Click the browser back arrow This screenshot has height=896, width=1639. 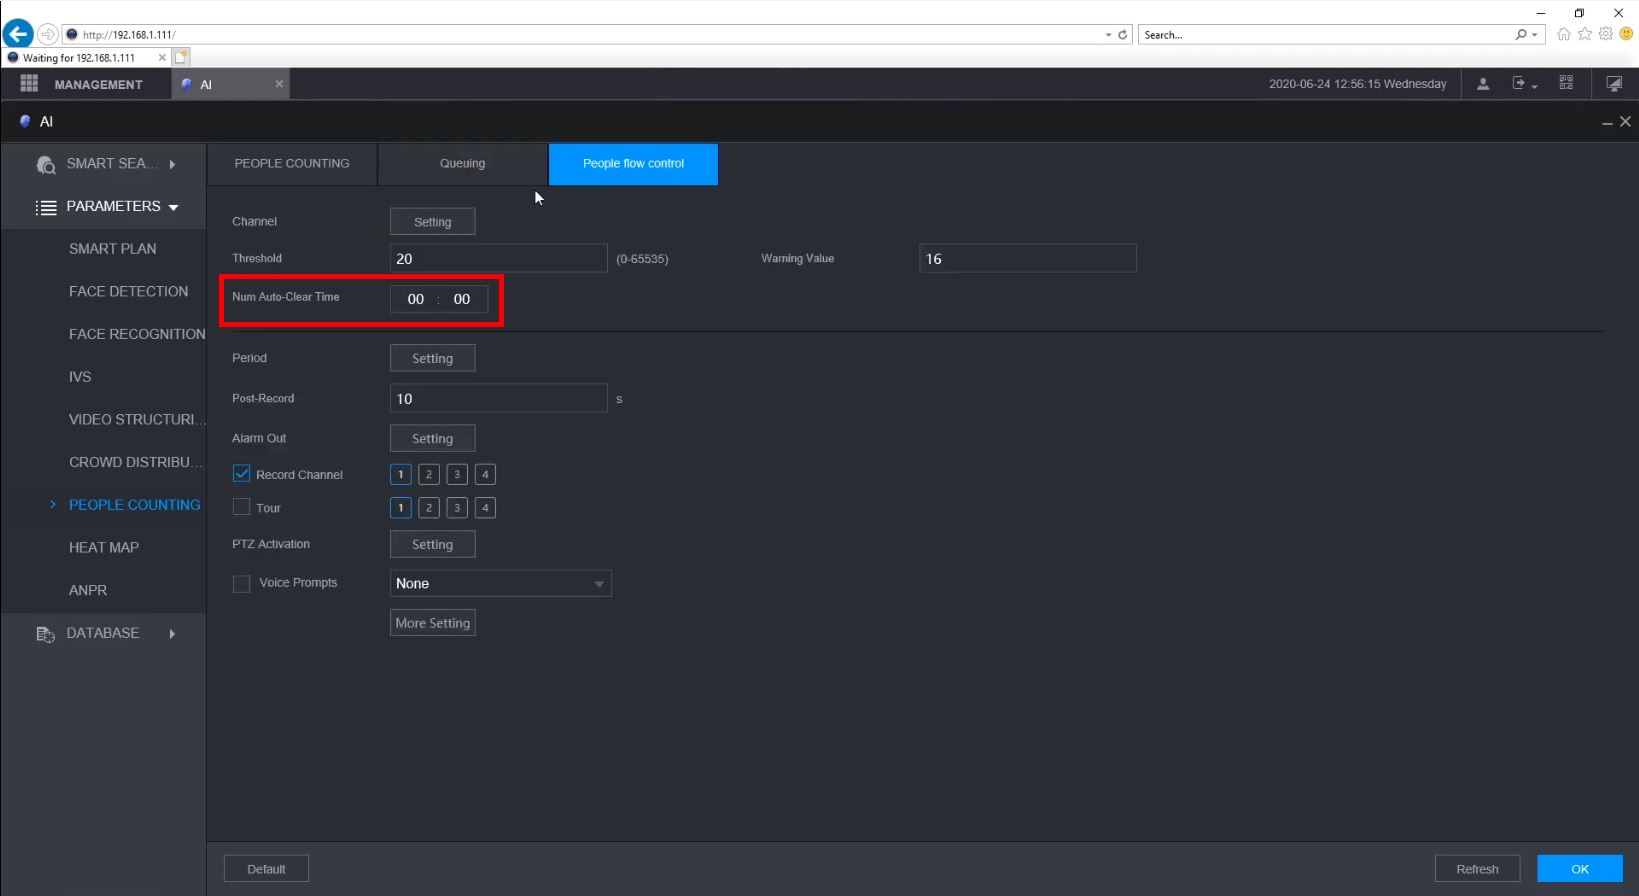(x=17, y=34)
